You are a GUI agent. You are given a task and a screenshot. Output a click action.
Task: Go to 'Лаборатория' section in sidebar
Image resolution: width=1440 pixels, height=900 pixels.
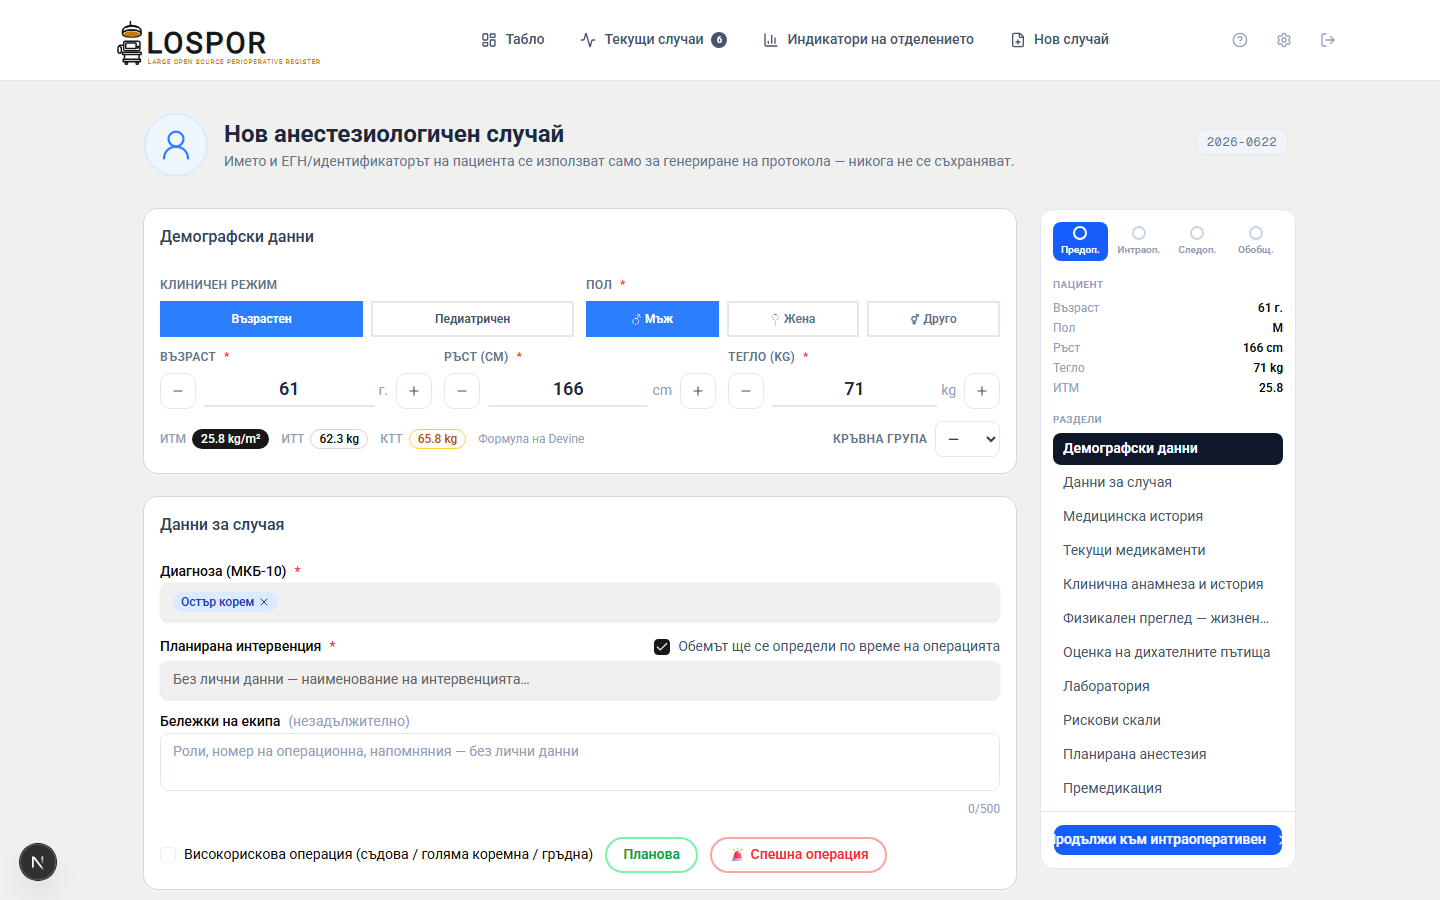pos(1168,686)
